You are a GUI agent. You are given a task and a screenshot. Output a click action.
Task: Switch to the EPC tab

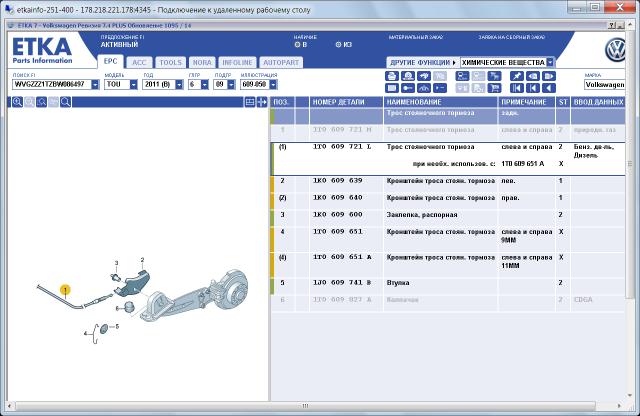point(111,61)
